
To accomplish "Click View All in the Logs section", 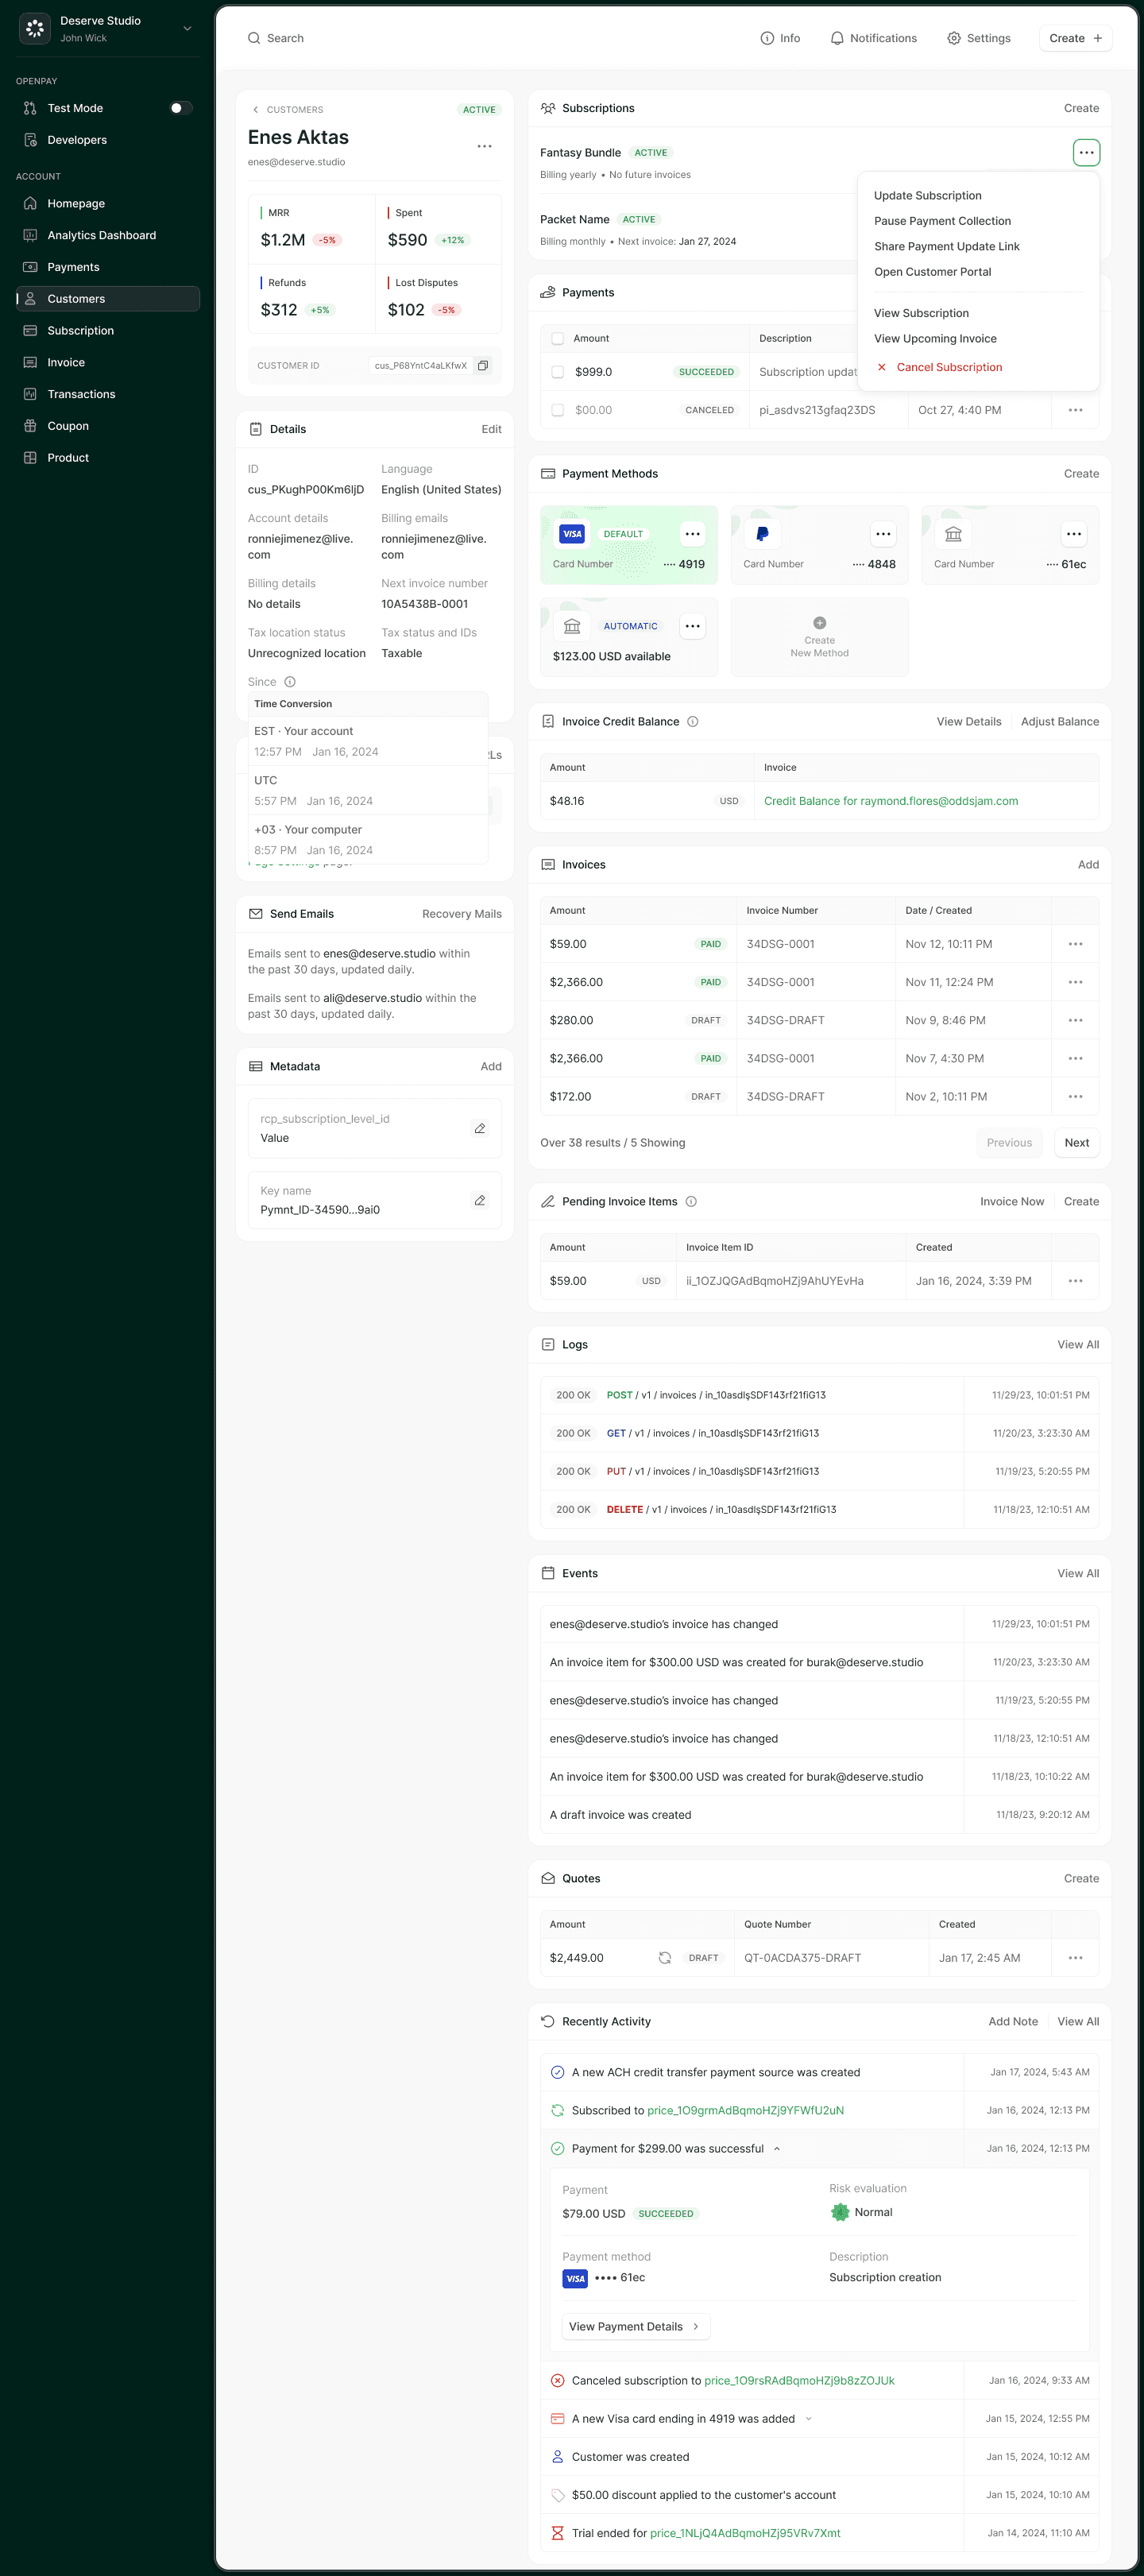I will tap(1077, 1345).
